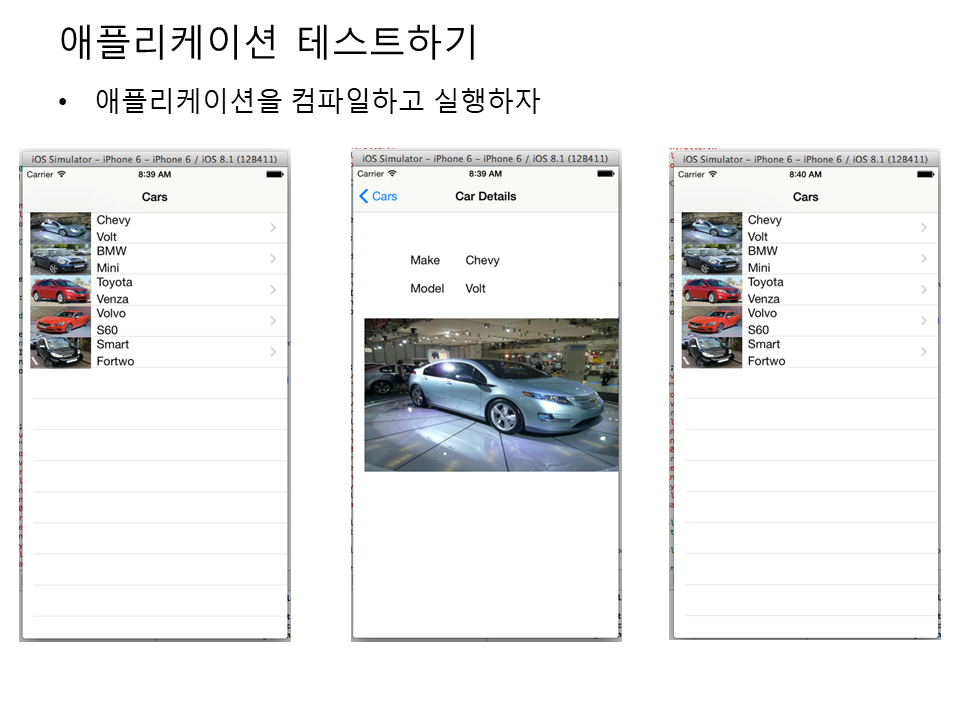Click Wi-Fi icon in the 8:40 AM simulator

point(713,175)
